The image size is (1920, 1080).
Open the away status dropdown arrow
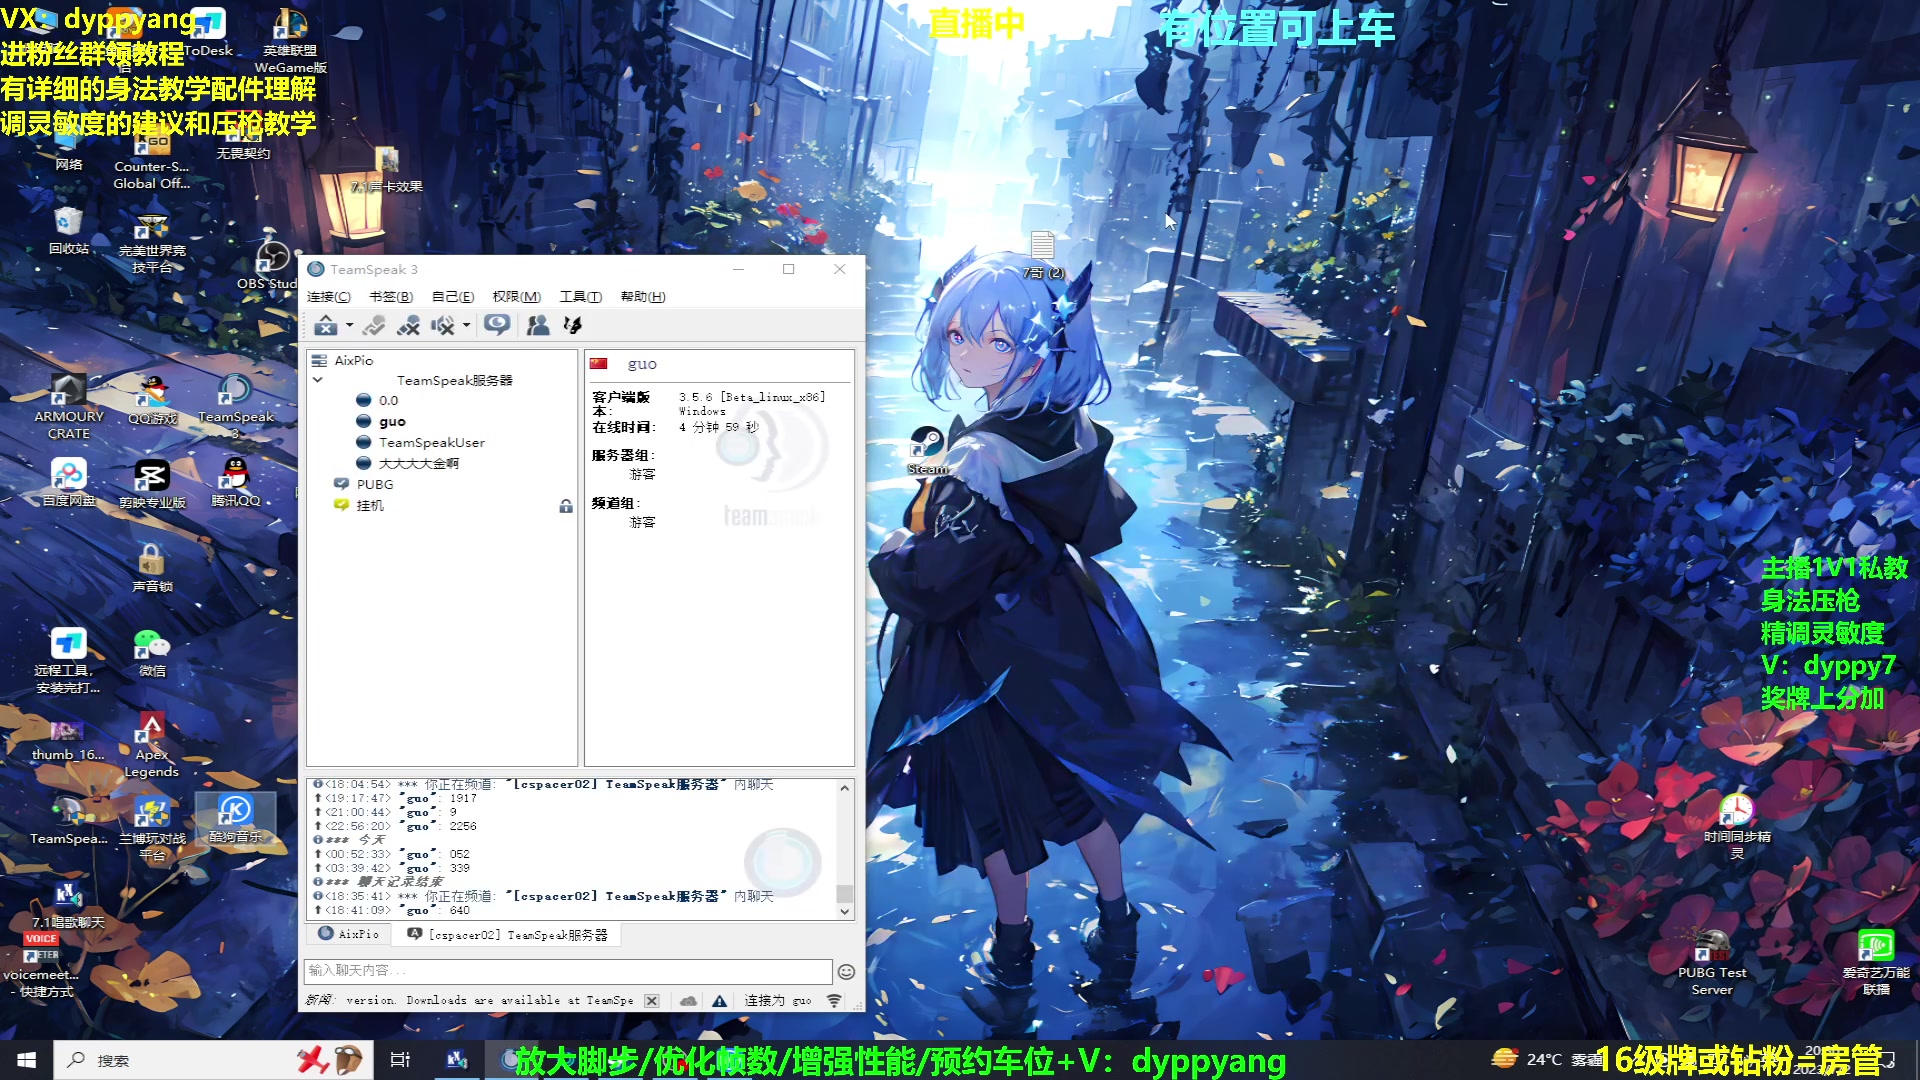[349, 325]
